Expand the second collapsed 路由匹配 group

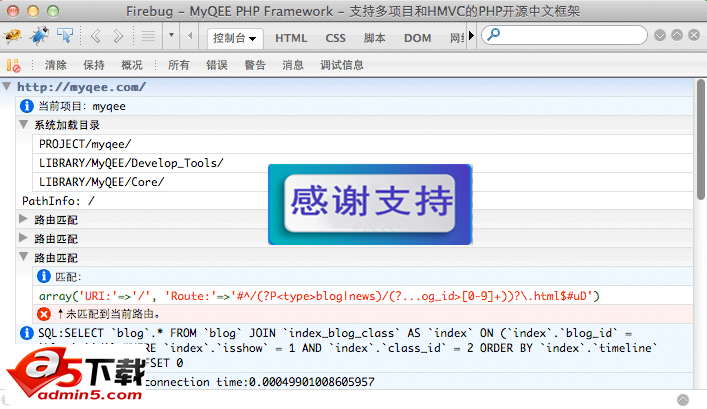click(x=23, y=238)
